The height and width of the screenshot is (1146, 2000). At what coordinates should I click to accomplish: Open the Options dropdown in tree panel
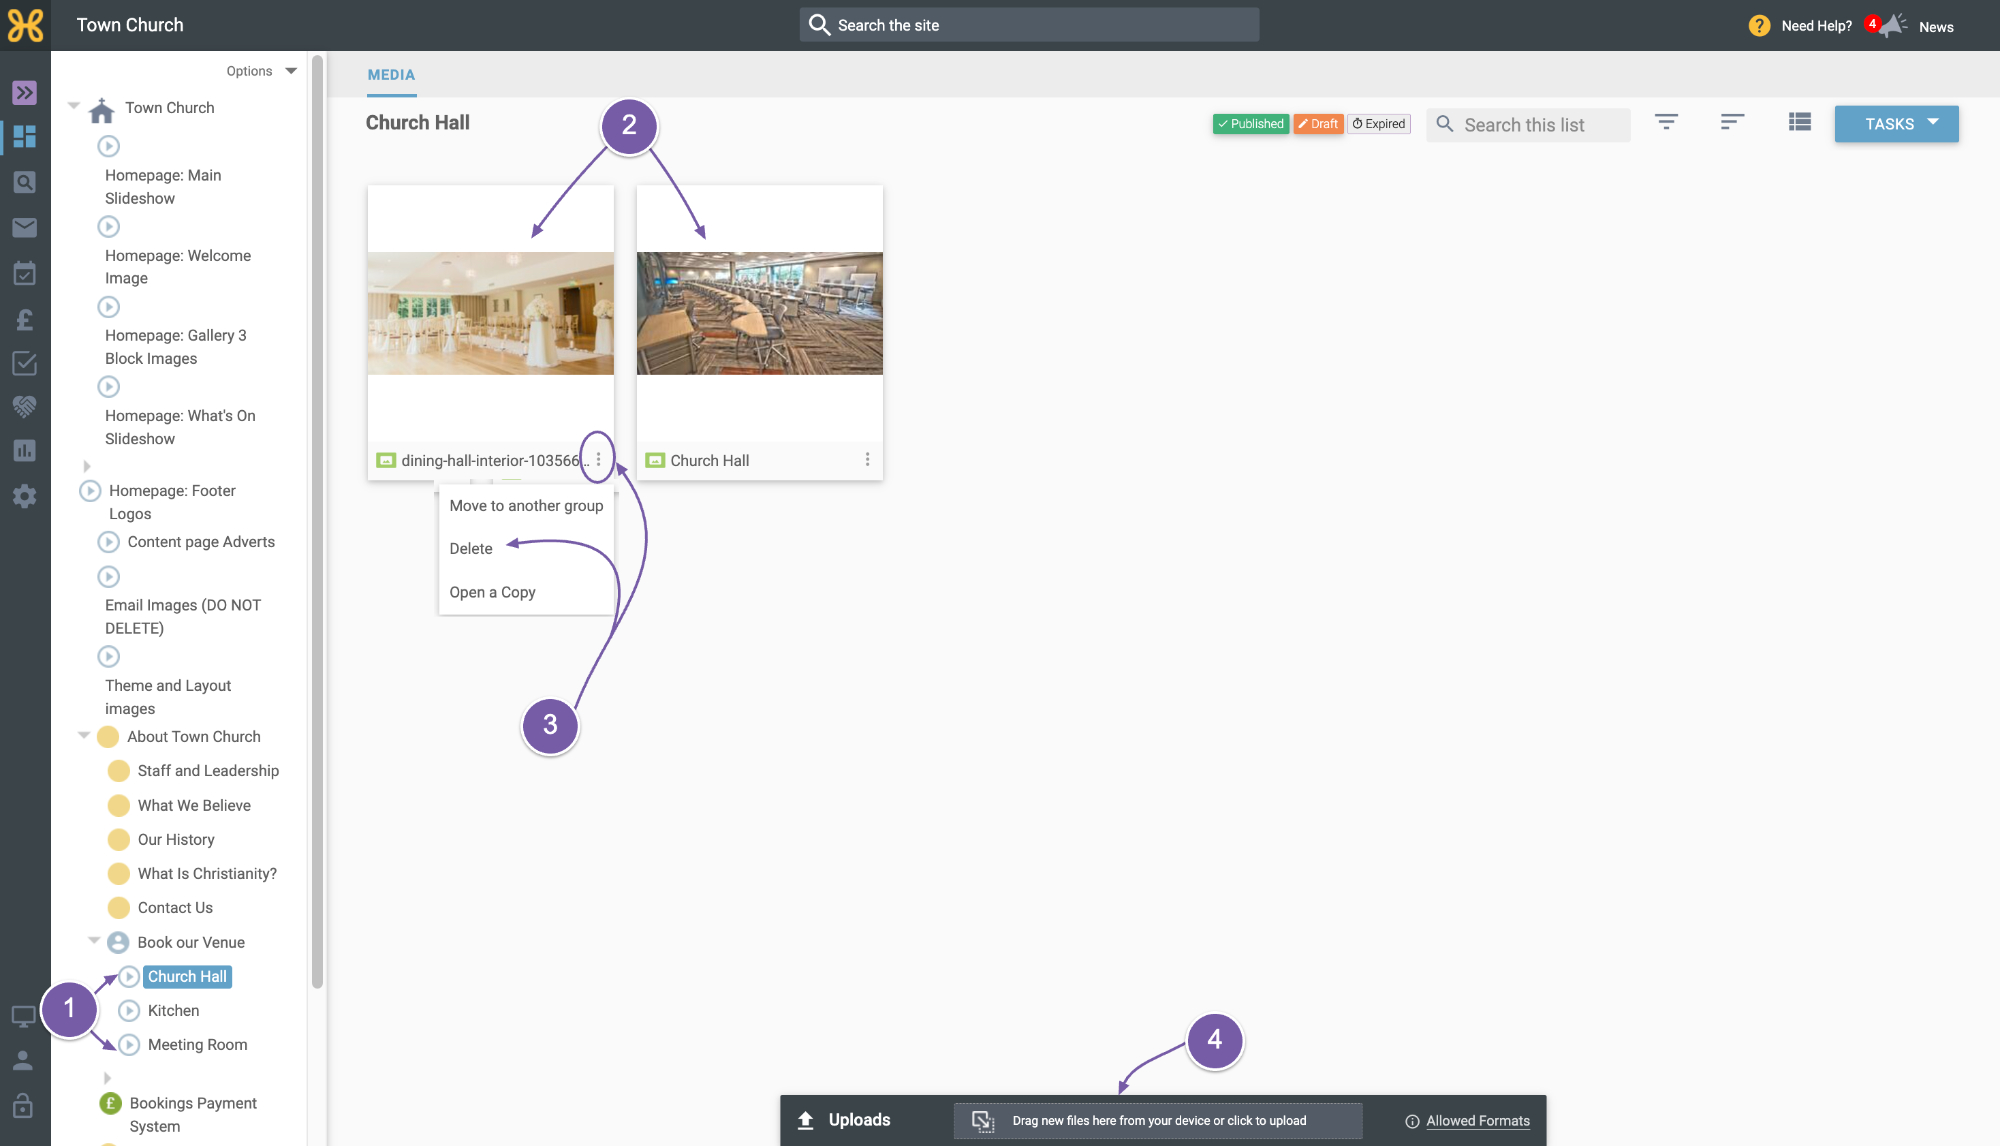[x=261, y=71]
